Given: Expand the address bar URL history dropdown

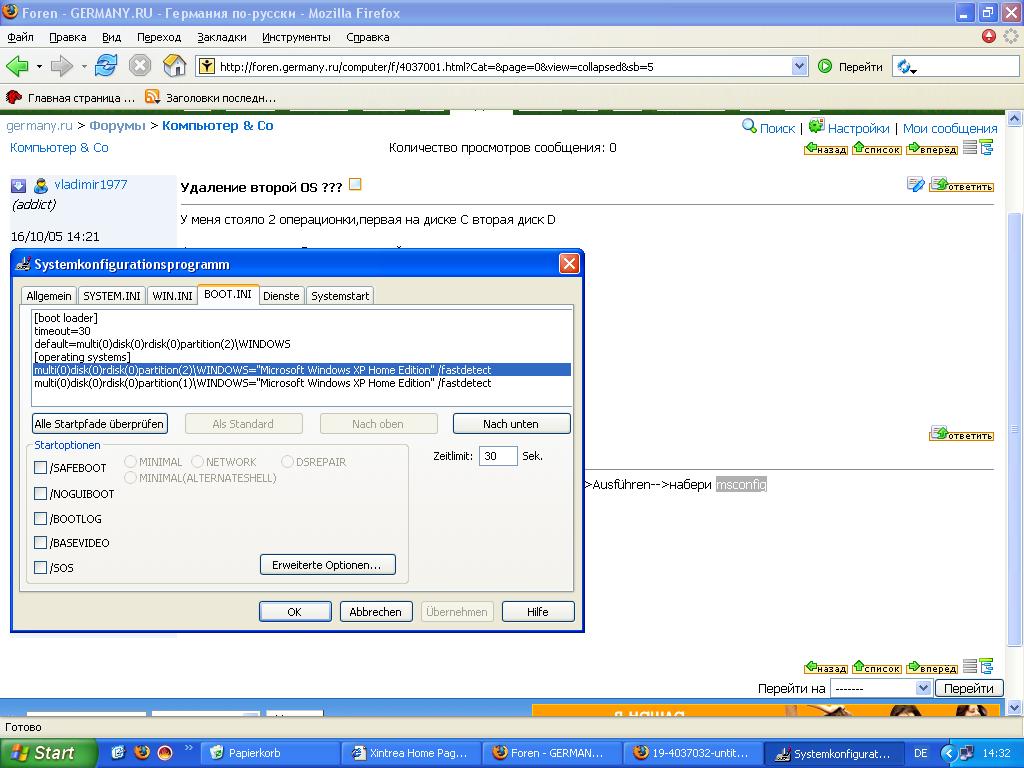Looking at the screenshot, I should (x=799, y=66).
